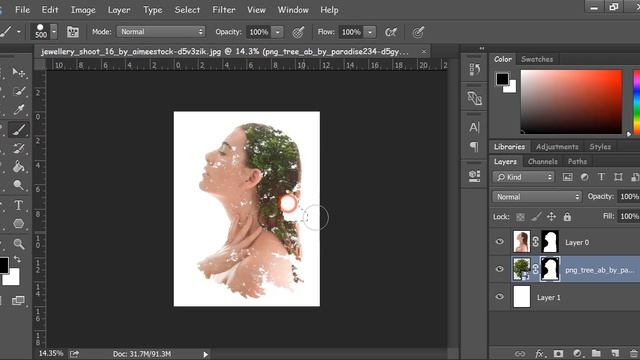This screenshot has height=360, width=640.
Task: Switch to the Paths tab
Action: [577, 162]
